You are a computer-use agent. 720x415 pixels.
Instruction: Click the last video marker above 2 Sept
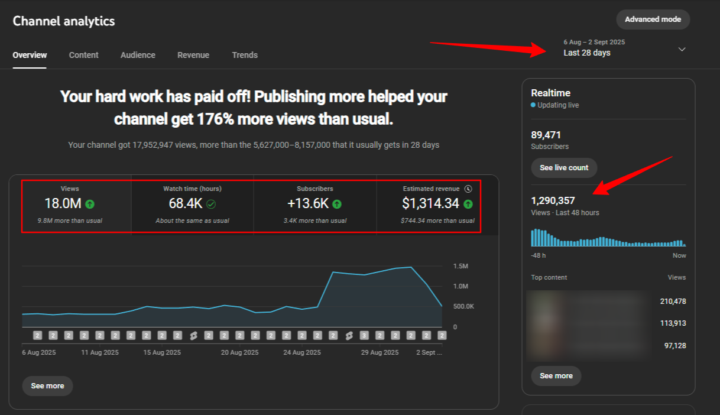click(442, 336)
